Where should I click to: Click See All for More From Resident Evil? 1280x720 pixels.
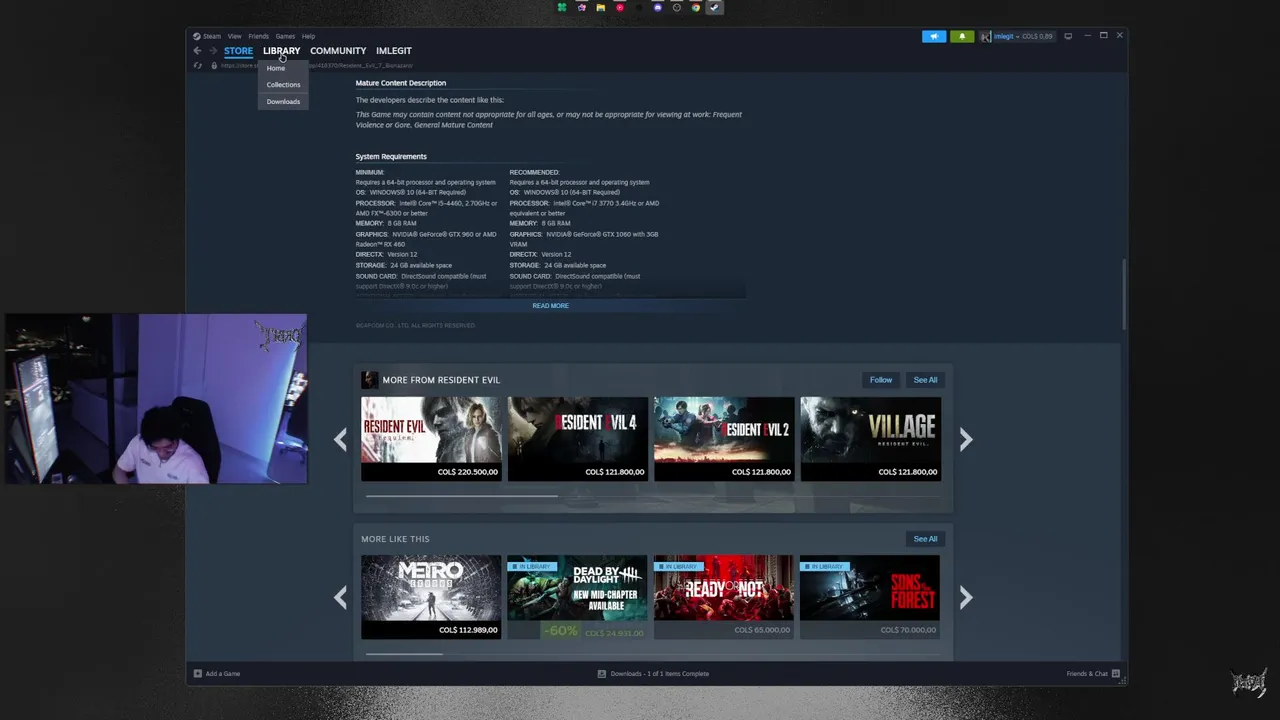click(x=925, y=380)
